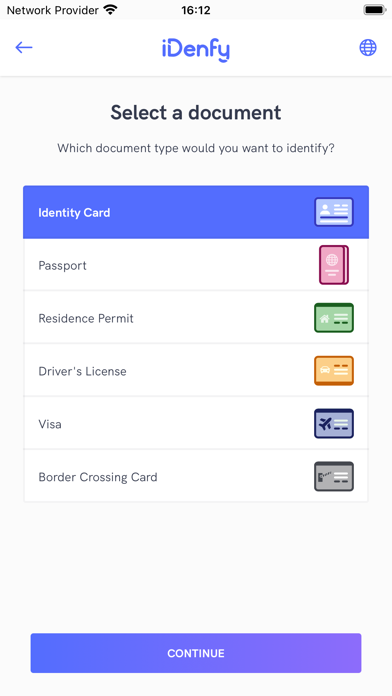The width and height of the screenshot is (392, 696).
Task: Tap the back arrow icon
Action: [x=24, y=47]
